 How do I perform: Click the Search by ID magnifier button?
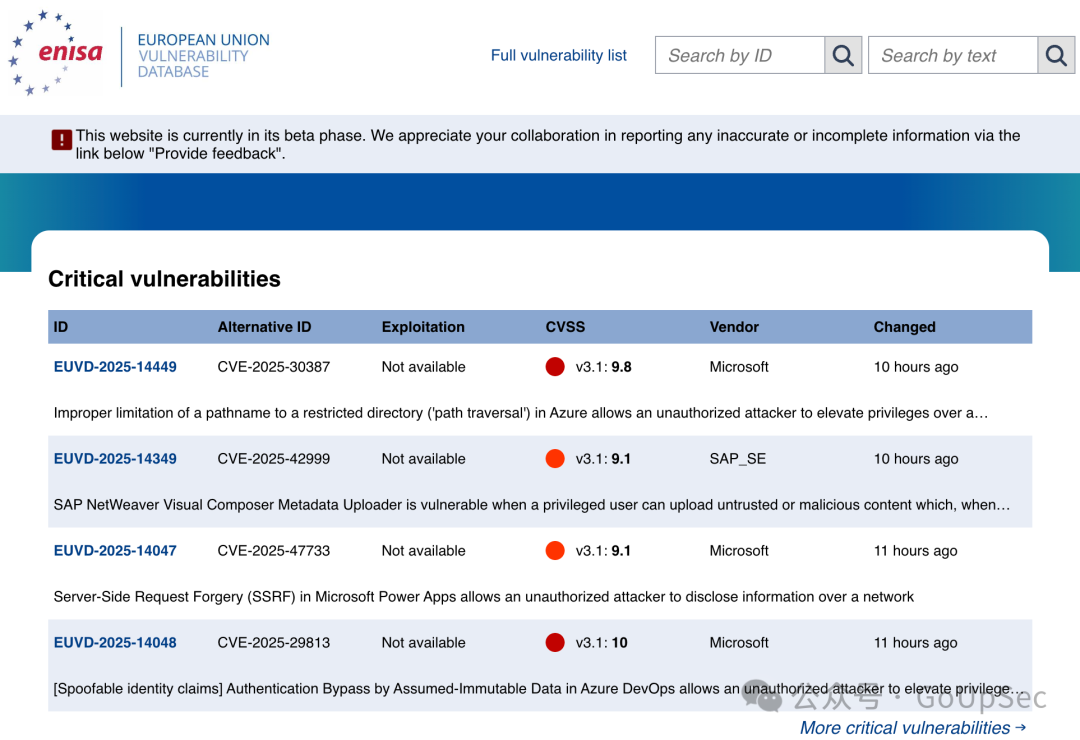pos(843,55)
